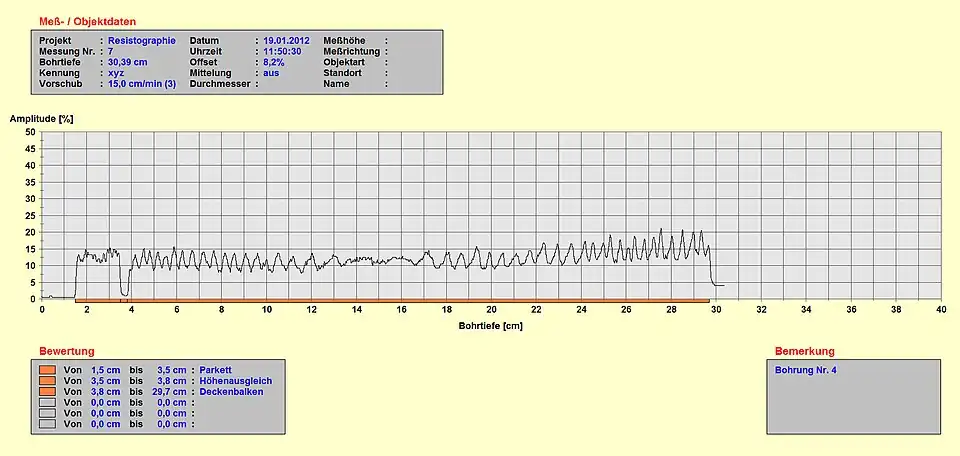Select the first gray empty evaluation swatch

pyautogui.click(x=47, y=402)
